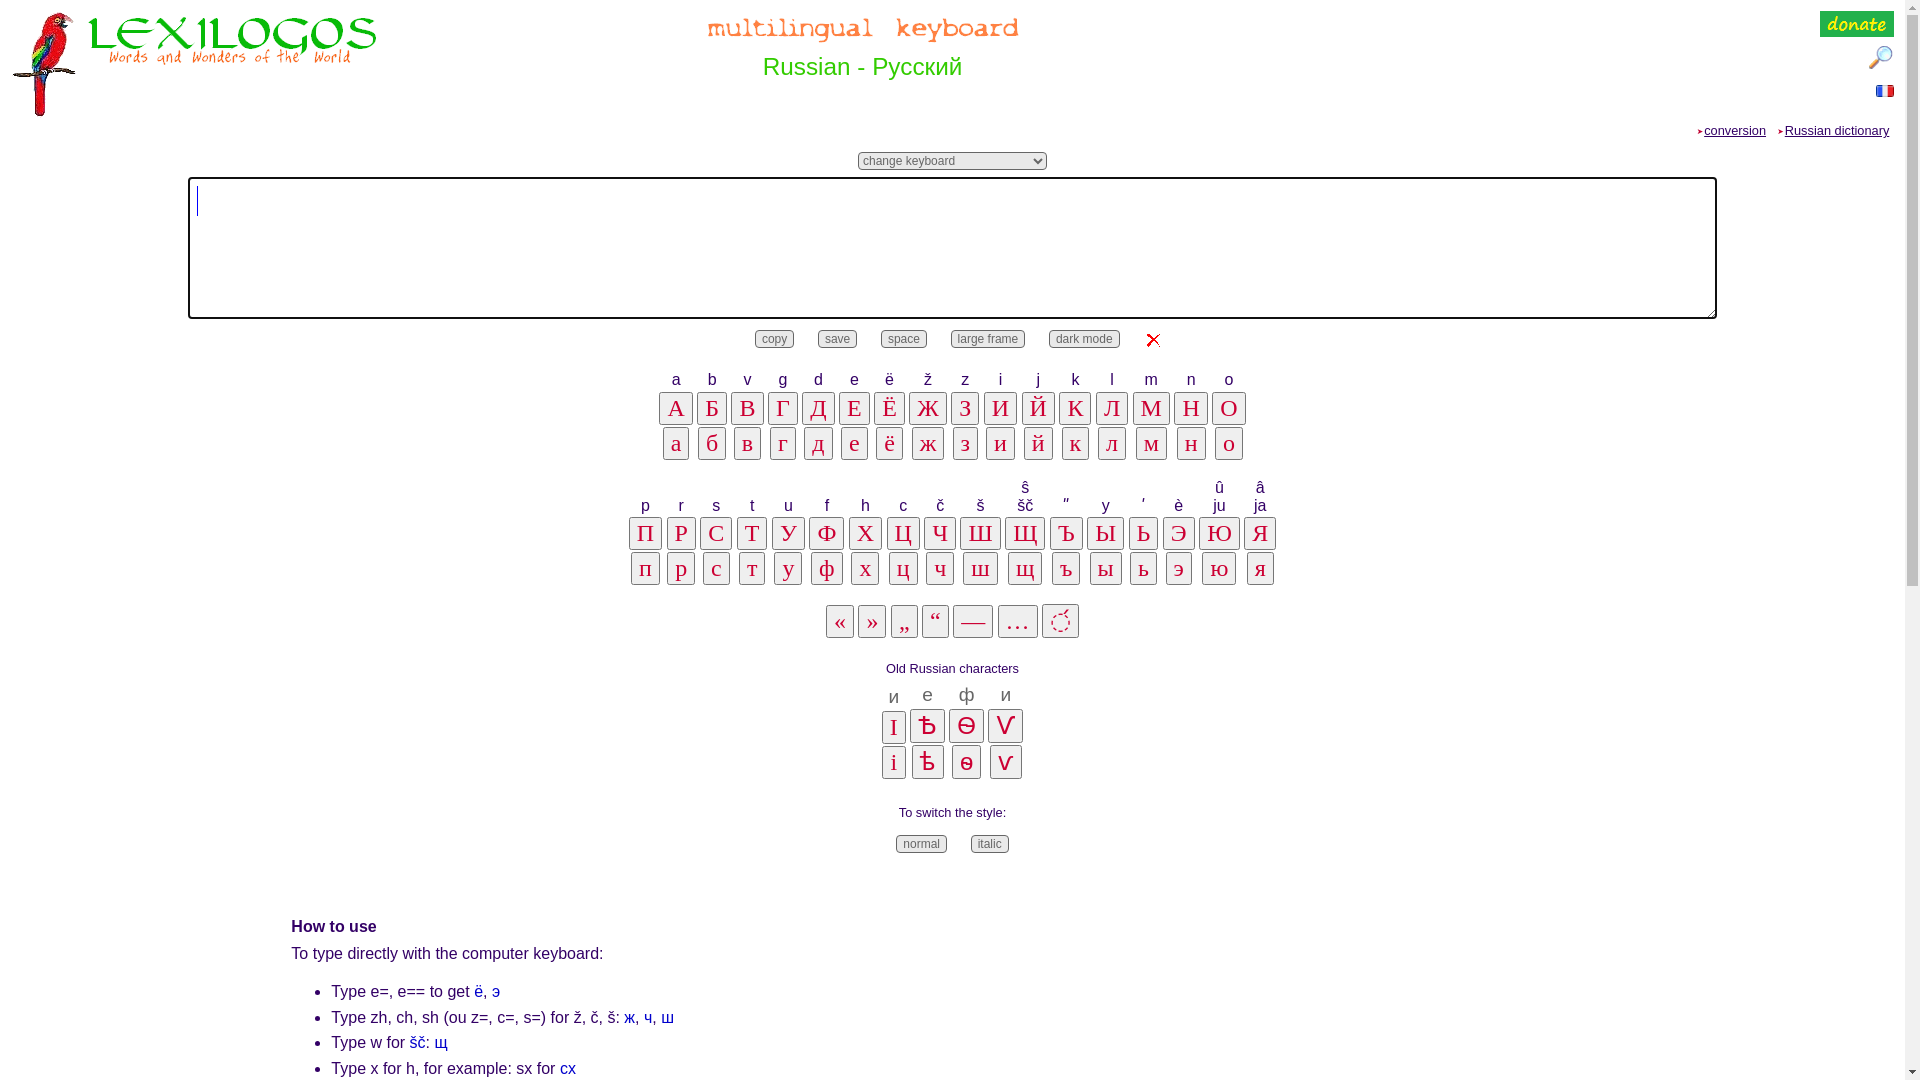This screenshot has width=1920, height=1080.
Task: Insert lowercase letter з
Action: click(x=965, y=443)
